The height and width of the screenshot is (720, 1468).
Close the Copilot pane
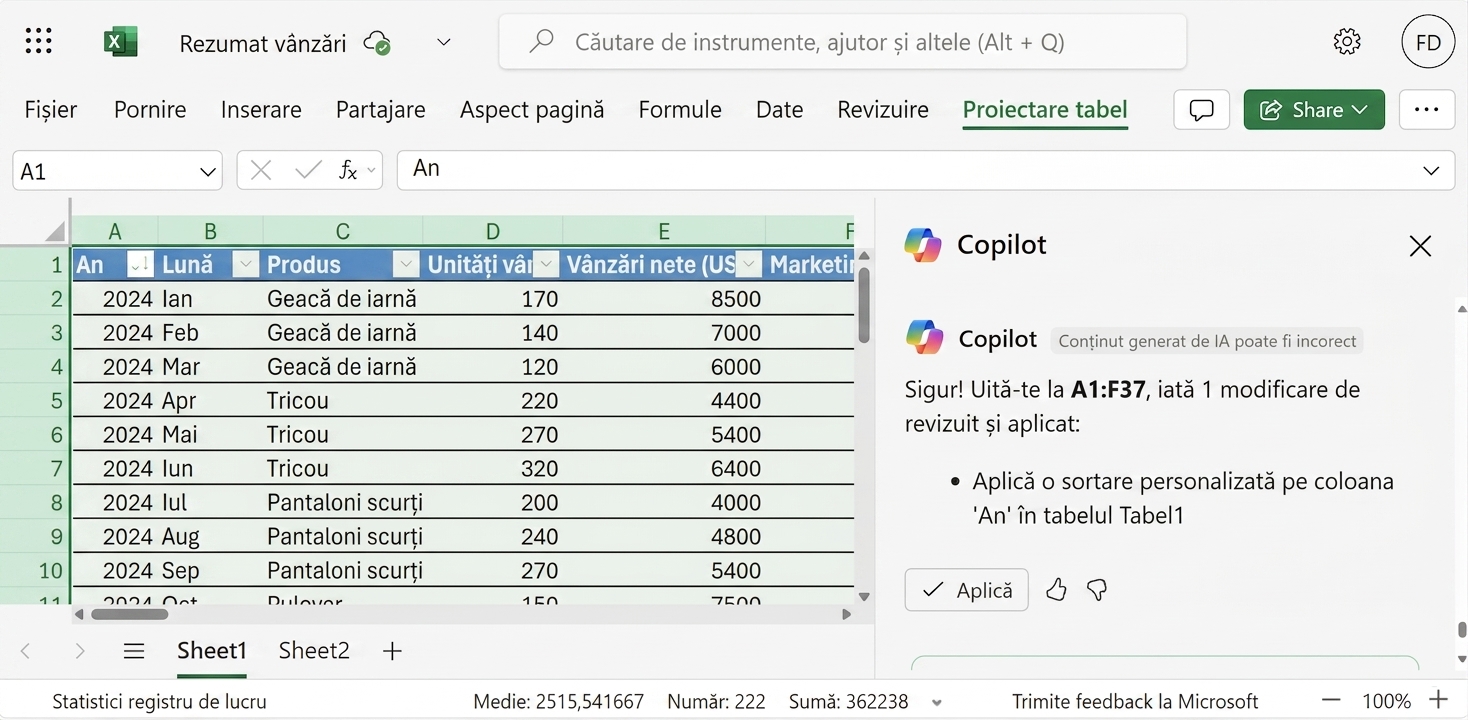[1420, 246]
